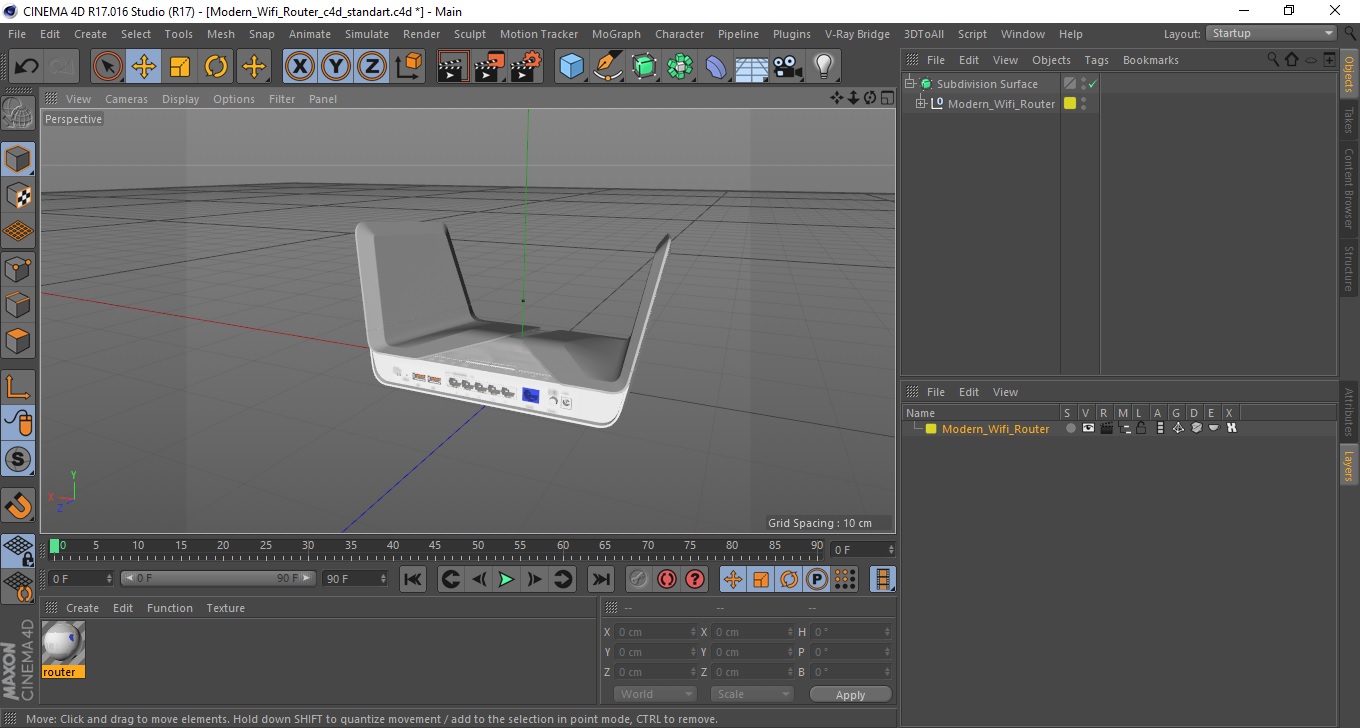The width and height of the screenshot is (1360, 728).
Task: Toggle layer Lock icon
Action: 1141,428
